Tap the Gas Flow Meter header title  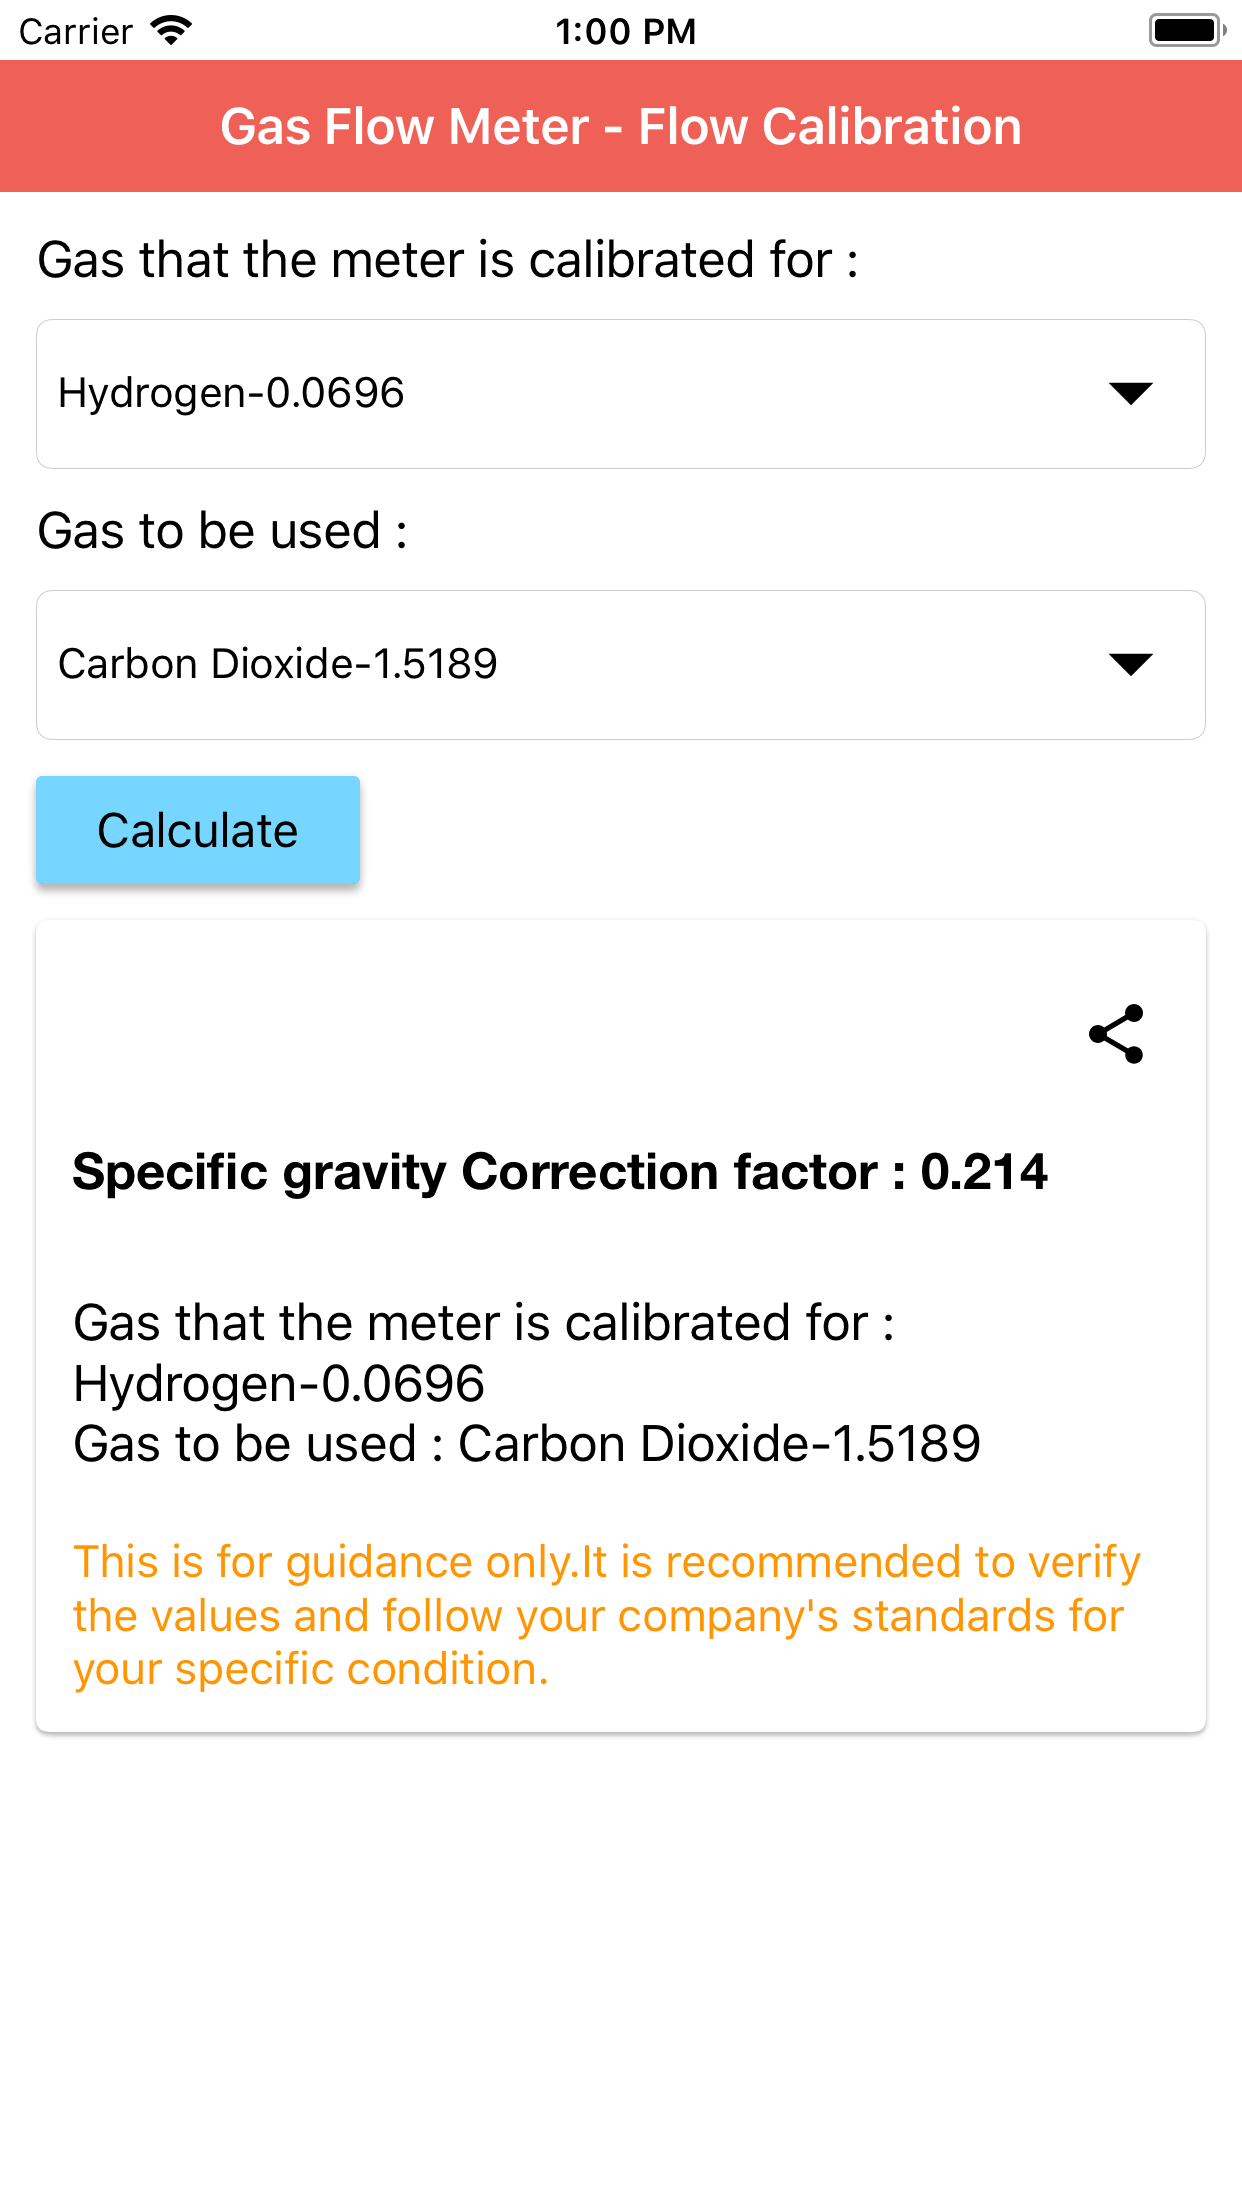pyautogui.click(x=621, y=127)
